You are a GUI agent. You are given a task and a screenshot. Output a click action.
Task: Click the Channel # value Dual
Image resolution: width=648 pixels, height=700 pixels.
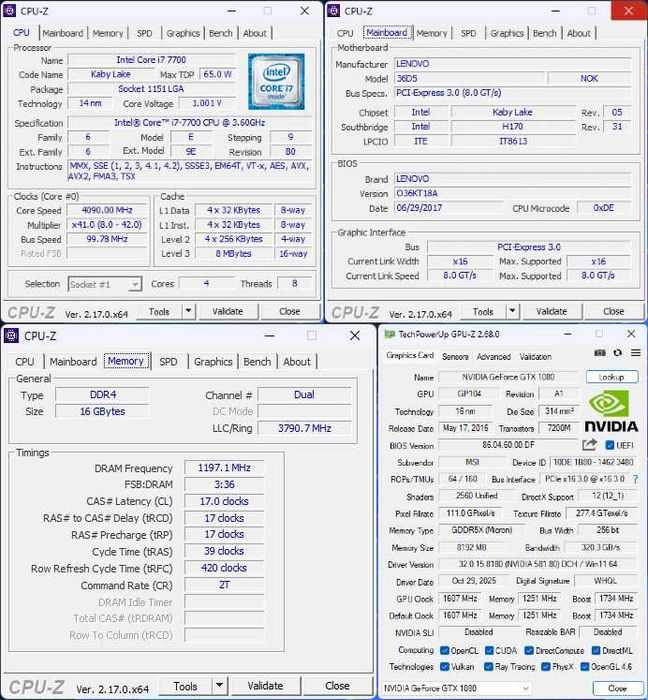click(x=304, y=395)
